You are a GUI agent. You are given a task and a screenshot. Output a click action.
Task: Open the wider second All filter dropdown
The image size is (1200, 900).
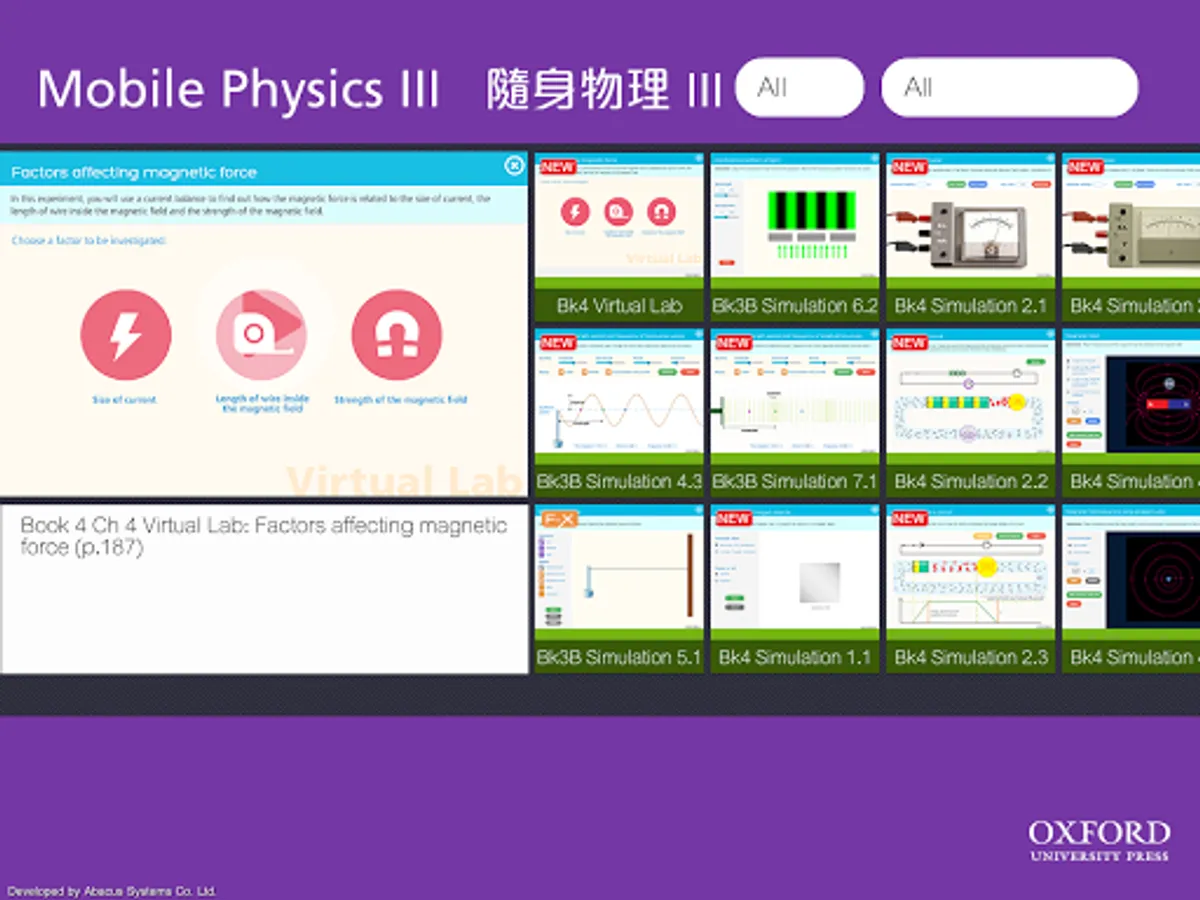point(1009,88)
